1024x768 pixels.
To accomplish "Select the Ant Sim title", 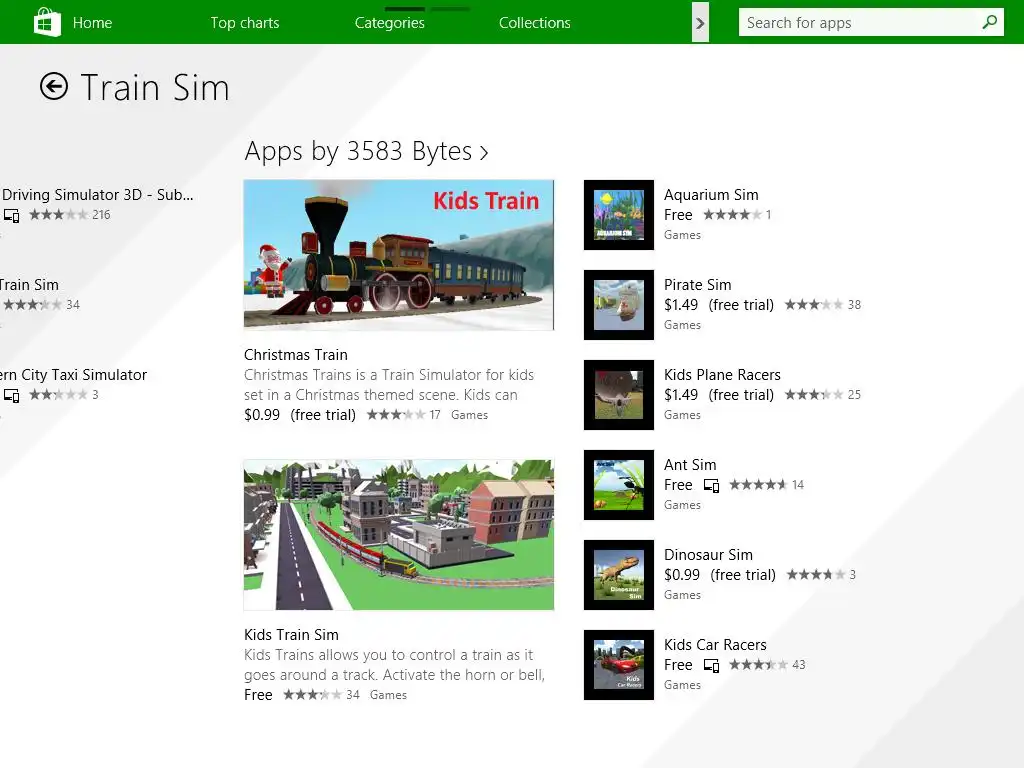I will pyautogui.click(x=690, y=465).
